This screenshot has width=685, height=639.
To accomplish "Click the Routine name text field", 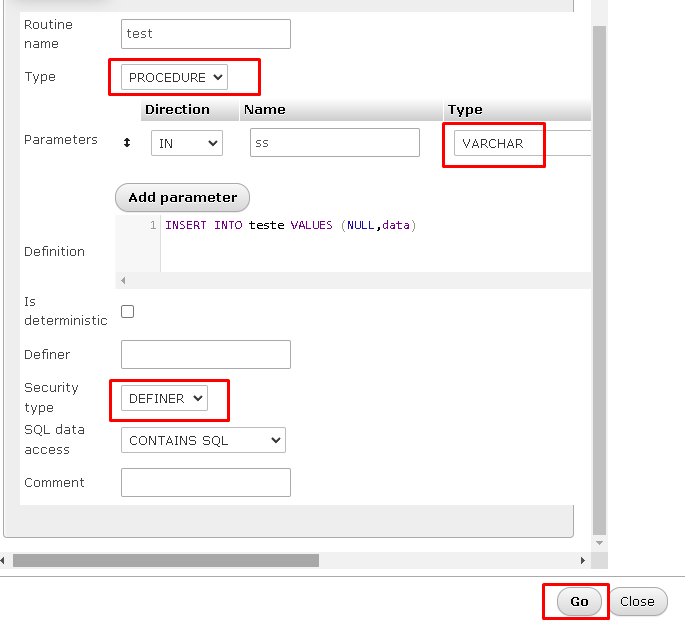I will pyautogui.click(x=205, y=34).
